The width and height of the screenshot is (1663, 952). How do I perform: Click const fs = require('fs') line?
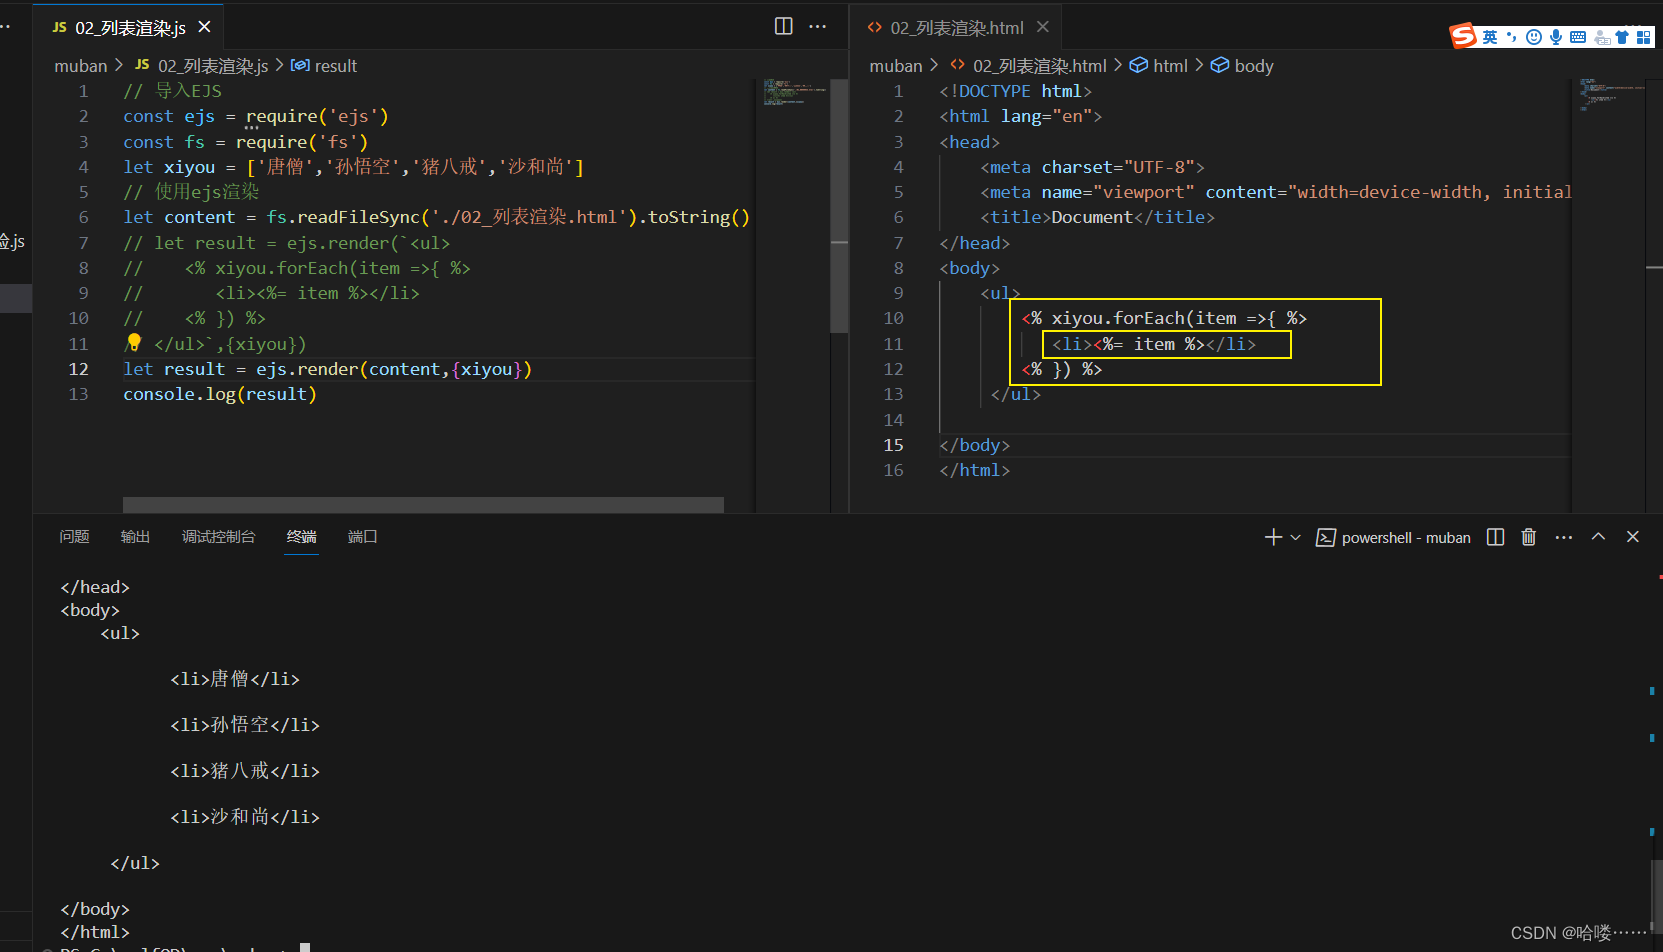point(245,142)
